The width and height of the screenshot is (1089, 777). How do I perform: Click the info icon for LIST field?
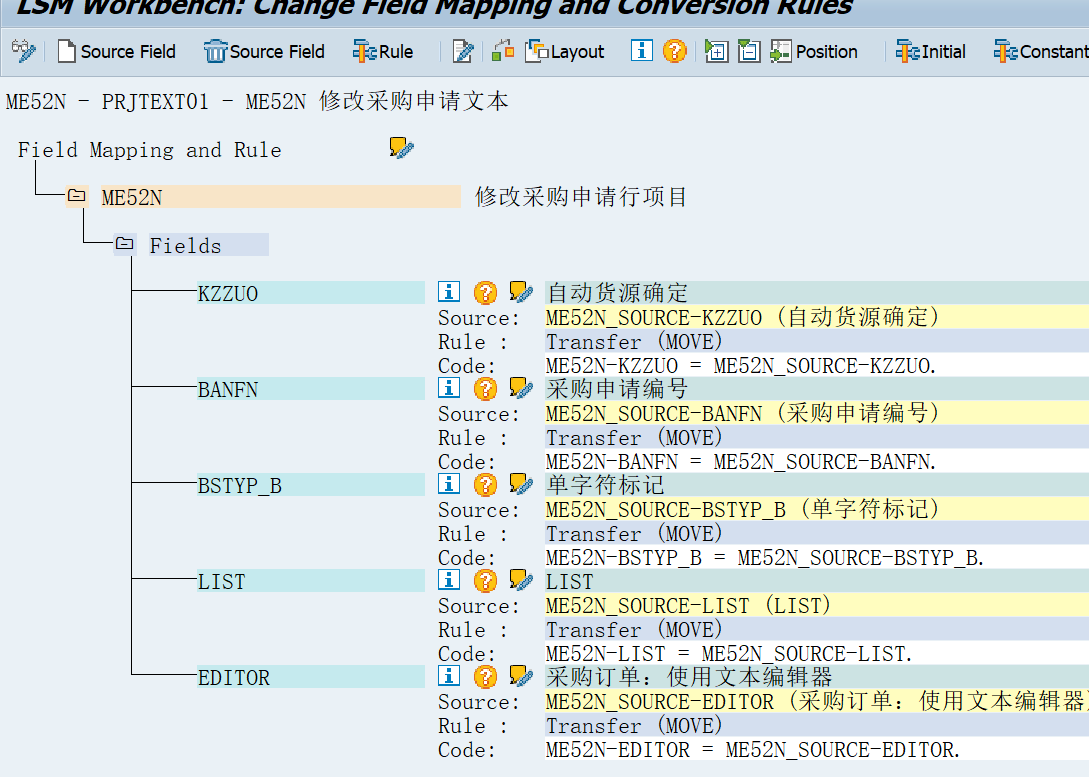point(449,579)
